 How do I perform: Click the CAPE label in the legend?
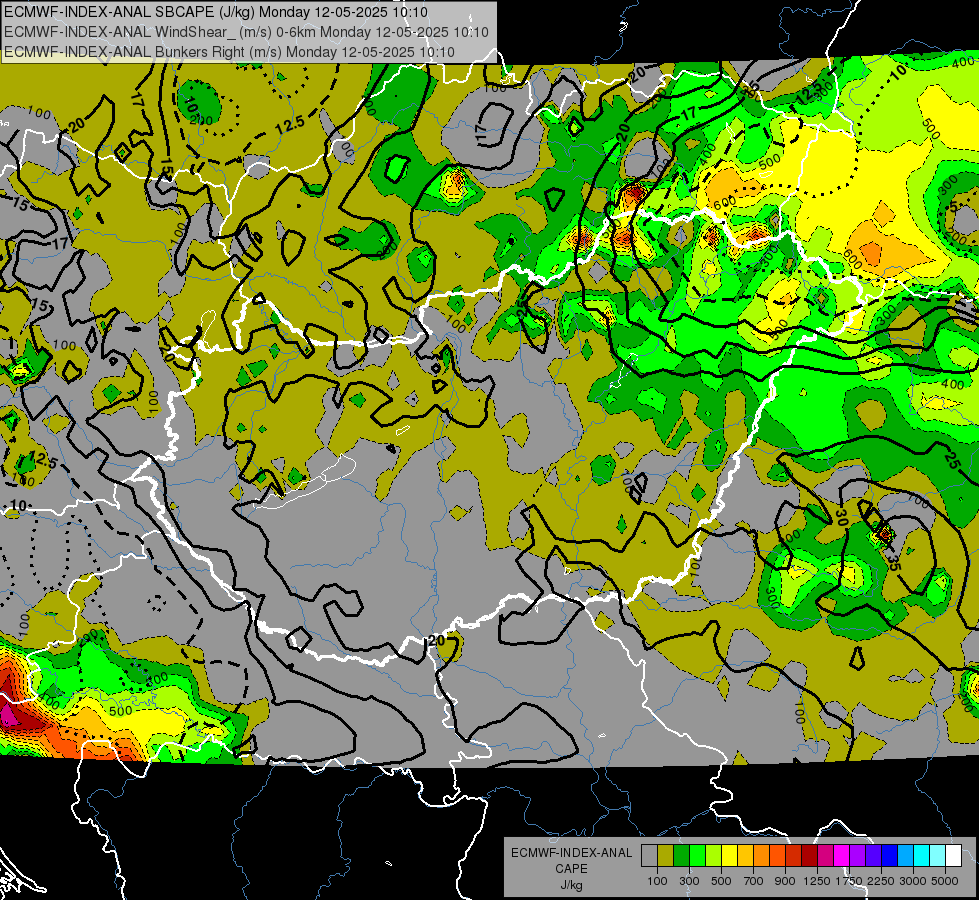click(x=571, y=869)
